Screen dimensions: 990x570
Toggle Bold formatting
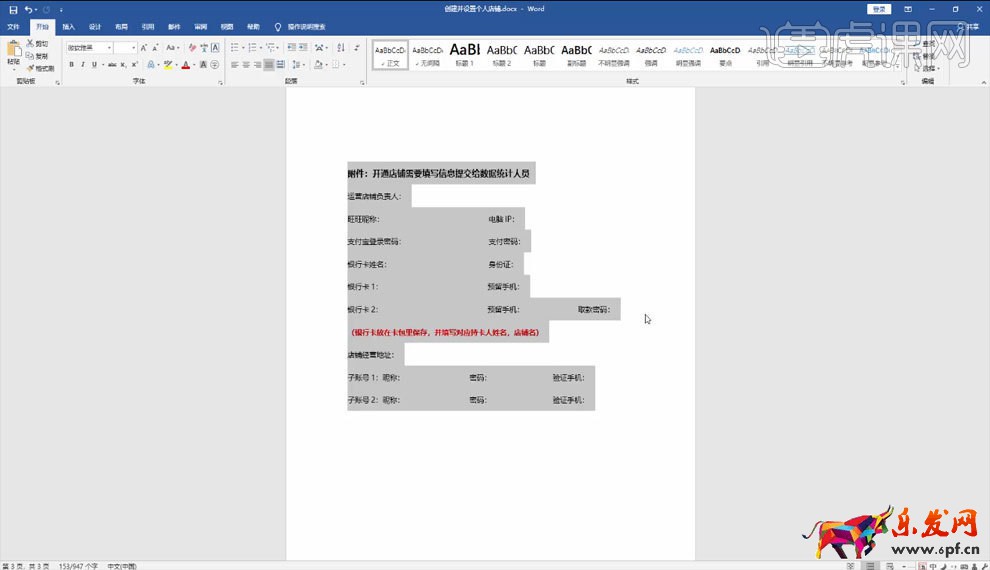click(x=71, y=65)
